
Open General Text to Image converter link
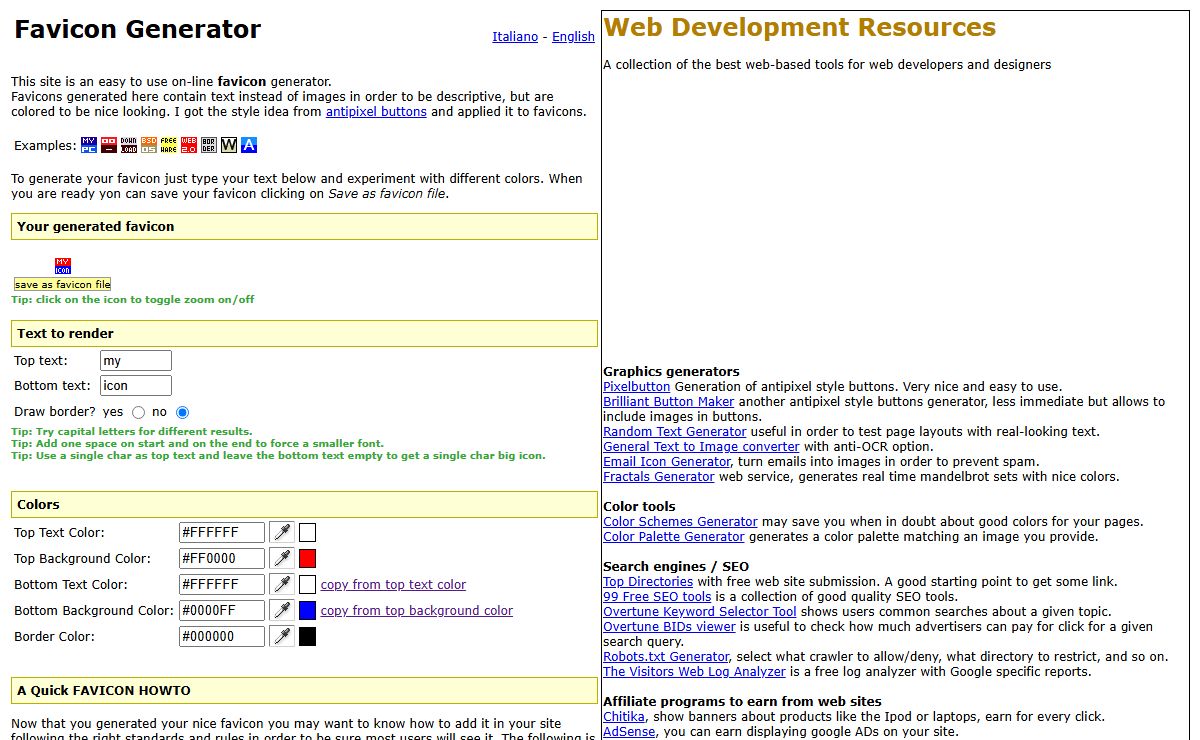701,446
